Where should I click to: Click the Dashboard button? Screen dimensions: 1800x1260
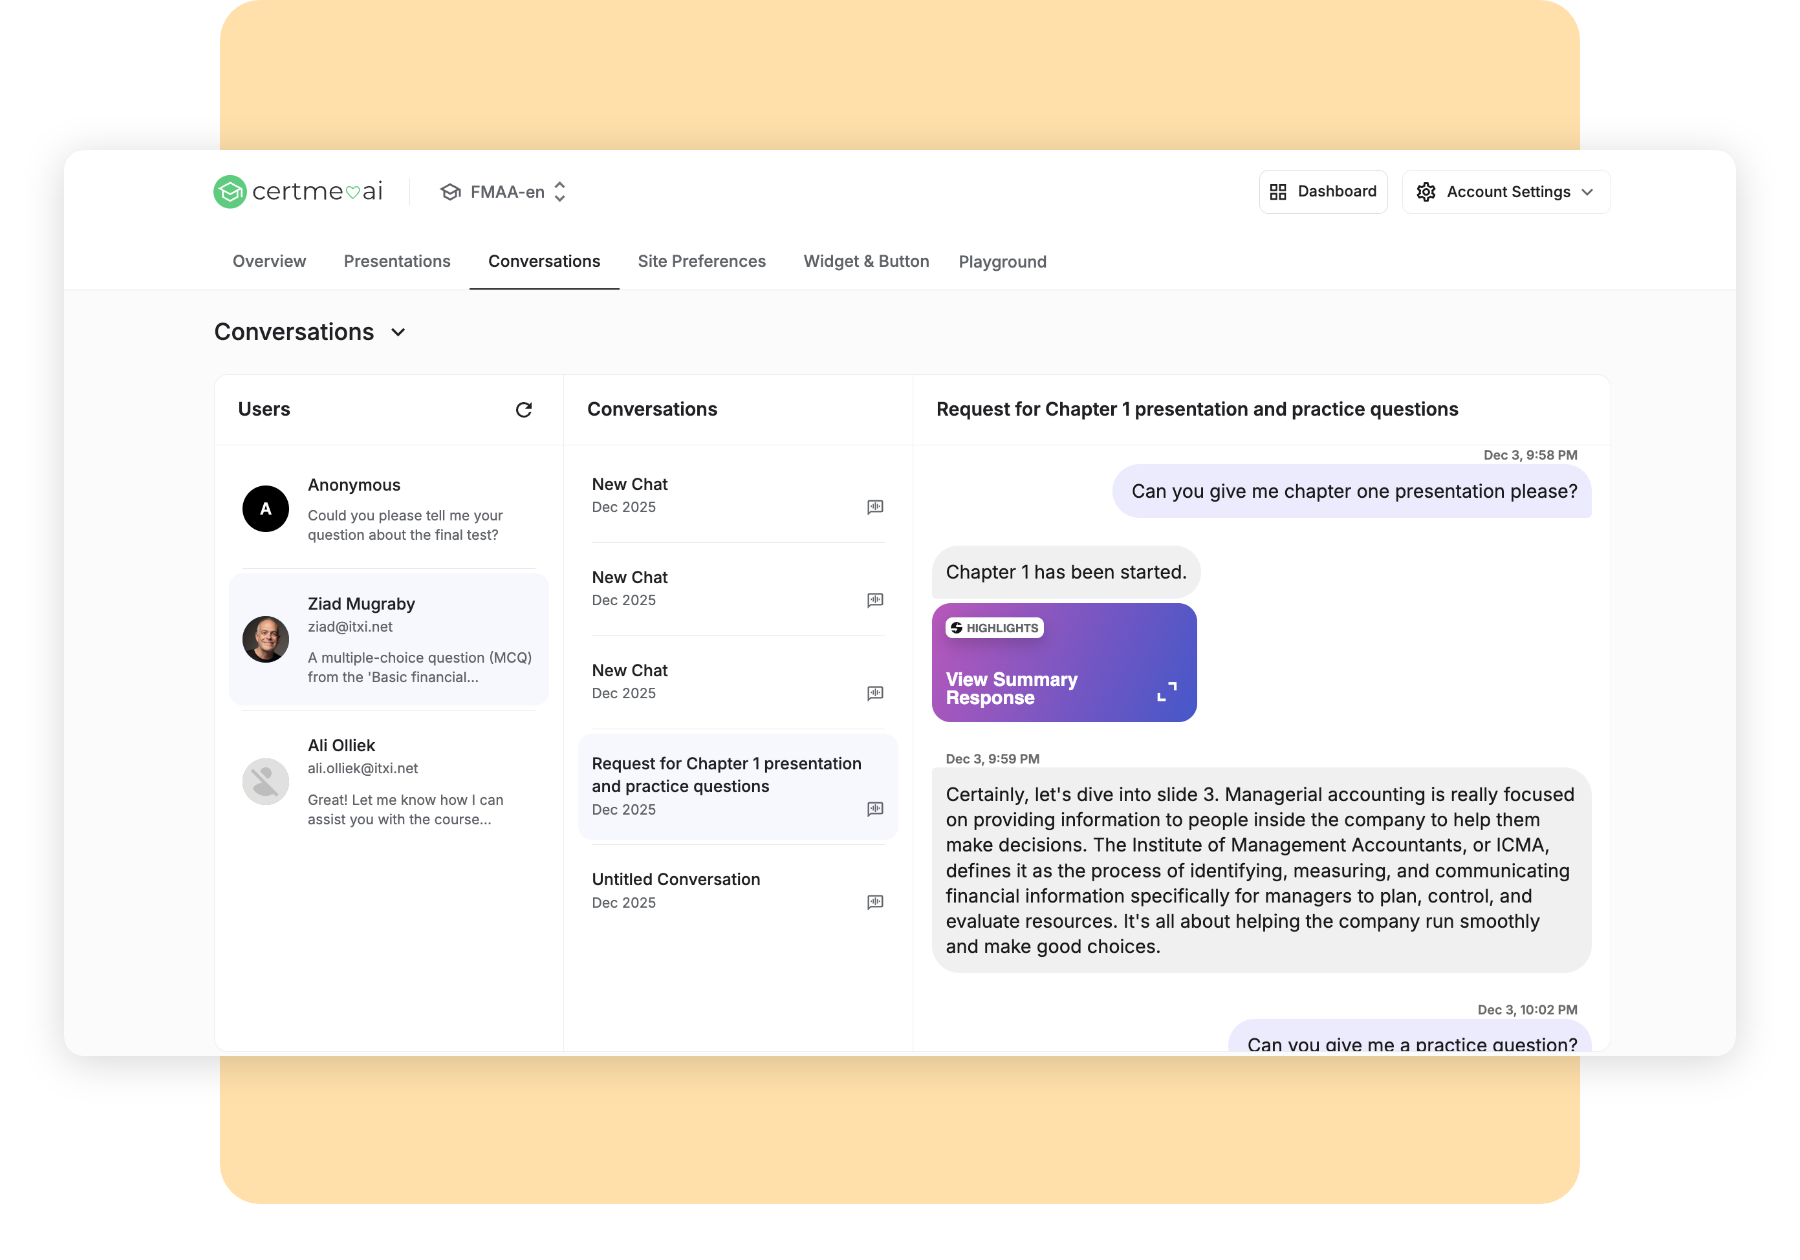click(1322, 192)
